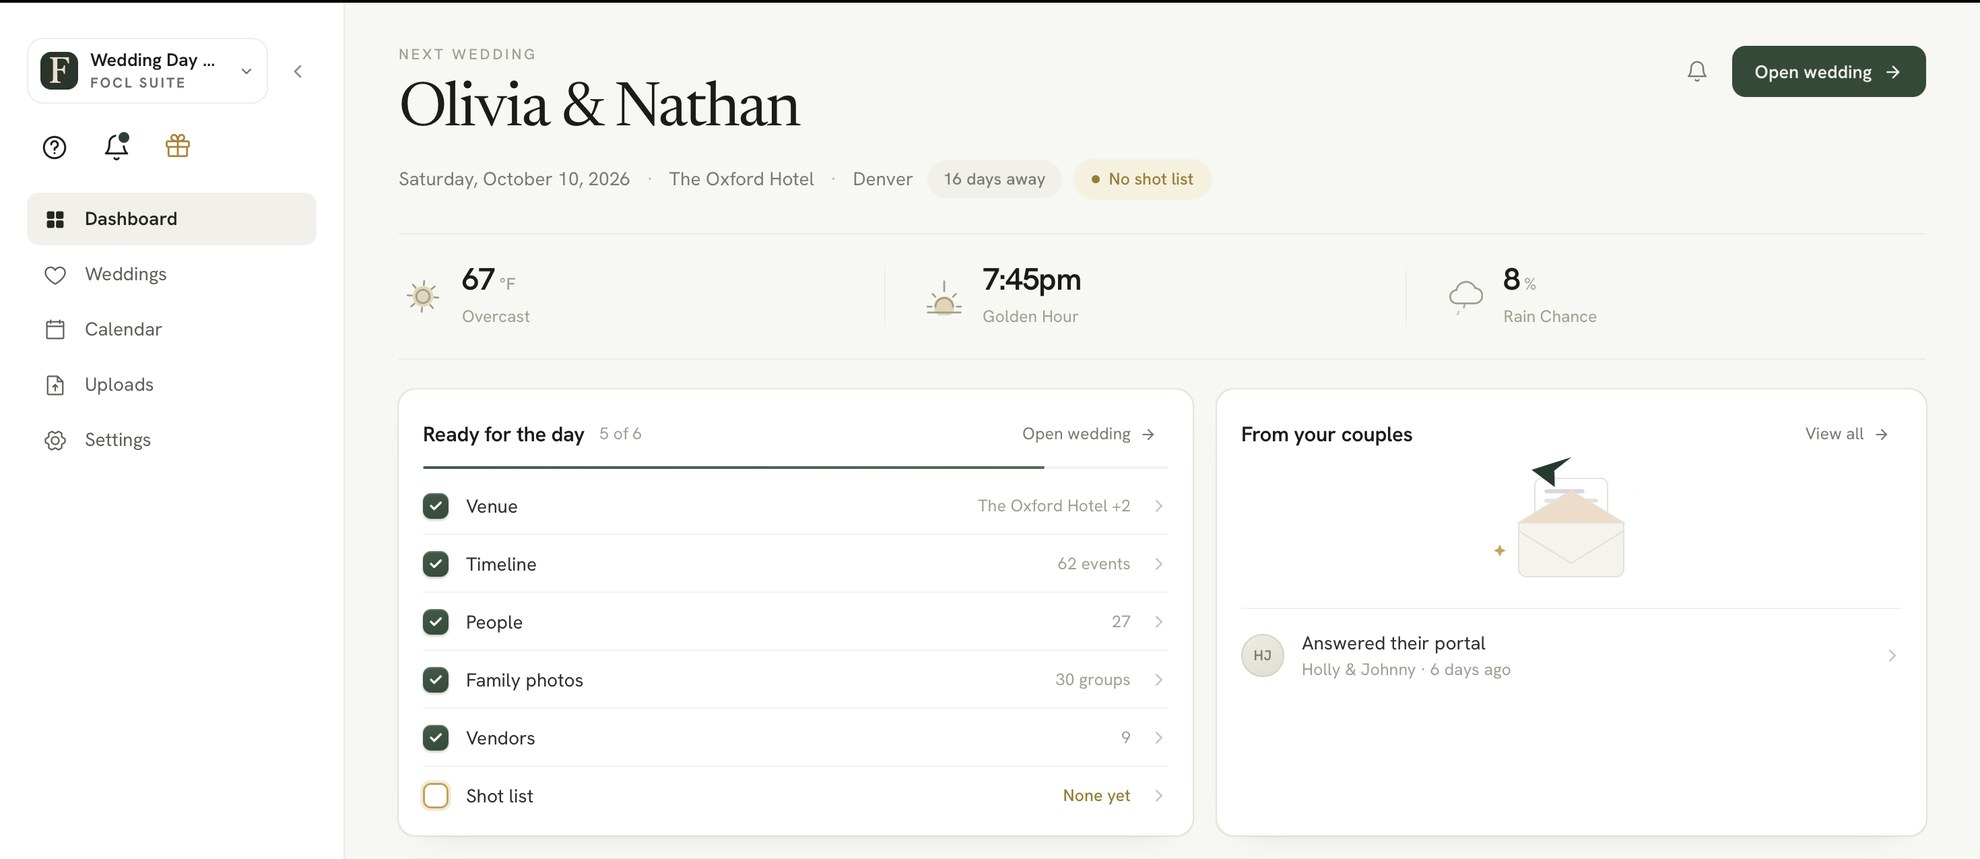
Task: Toggle the Timeline checkbox
Action: (436, 564)
